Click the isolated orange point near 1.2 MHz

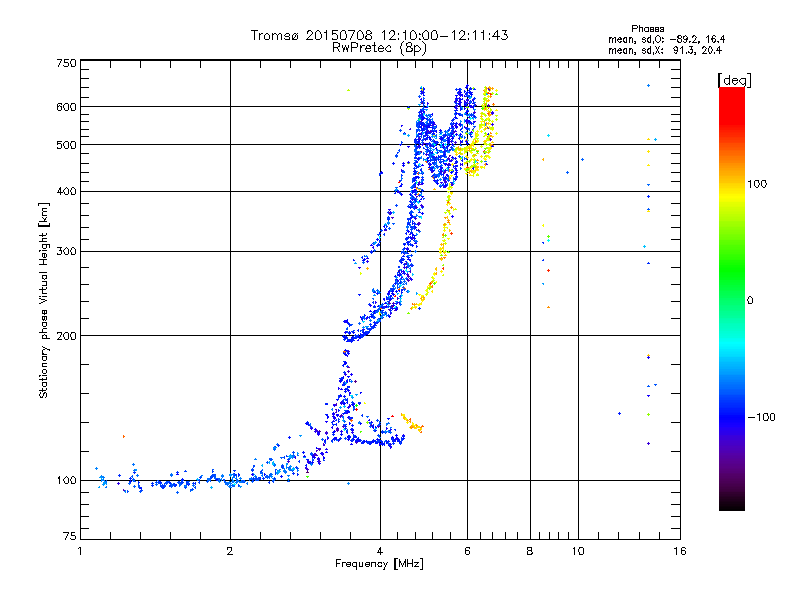(x=123, y=437)
